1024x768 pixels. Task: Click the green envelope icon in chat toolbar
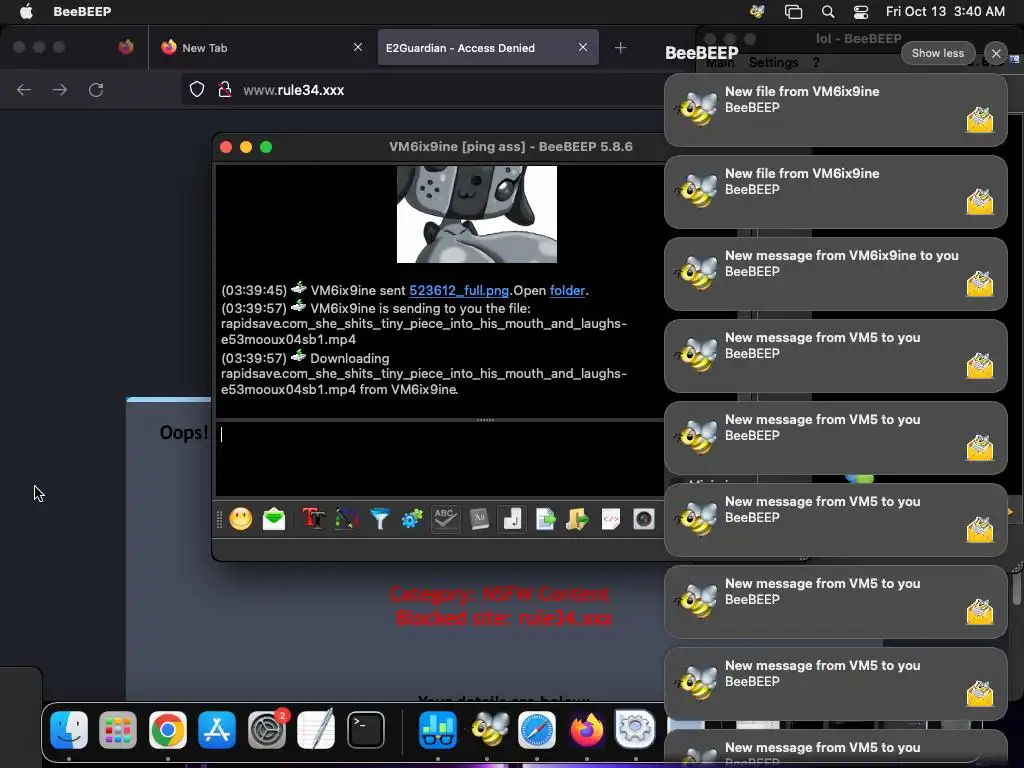coord(274,519)
